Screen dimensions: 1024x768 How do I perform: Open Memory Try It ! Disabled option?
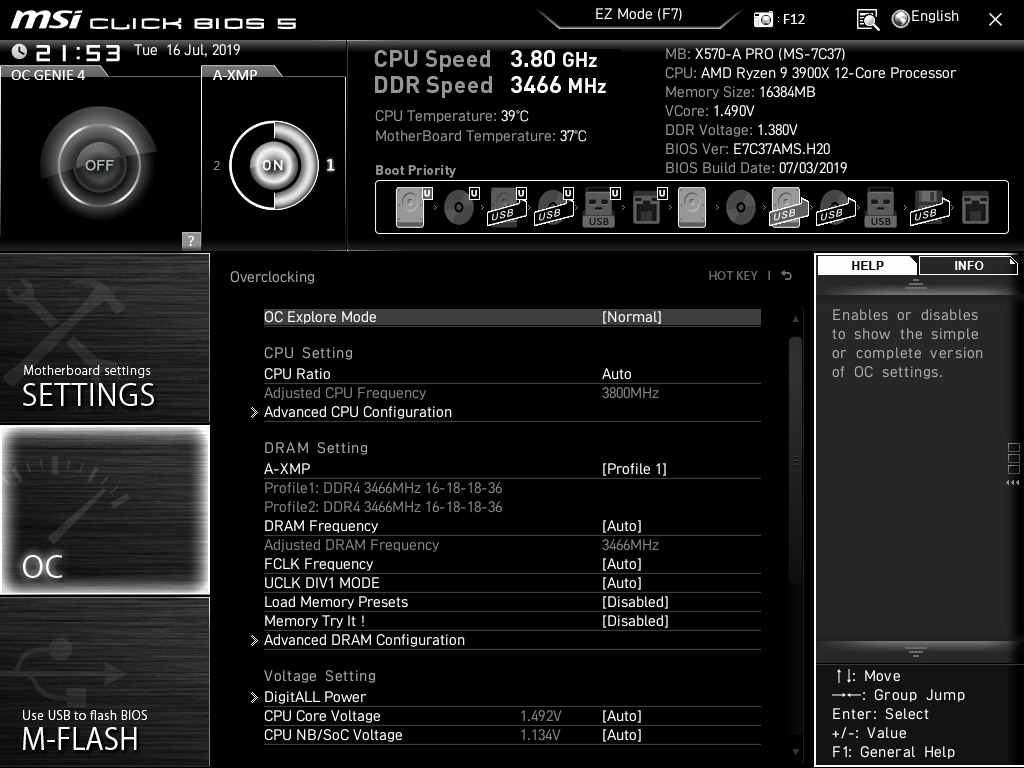pyautogui.click(x=635, y=620)
